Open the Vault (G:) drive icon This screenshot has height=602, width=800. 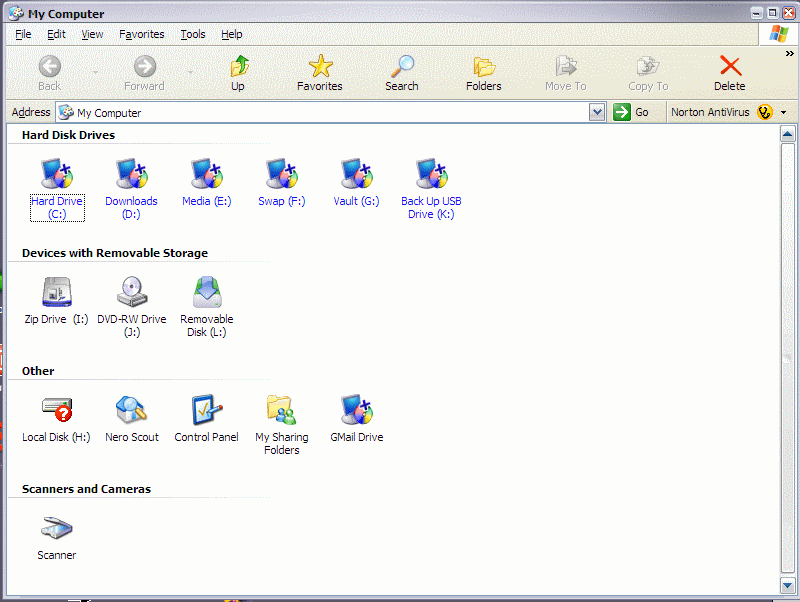pyautogui.click(x=357, y=173)
